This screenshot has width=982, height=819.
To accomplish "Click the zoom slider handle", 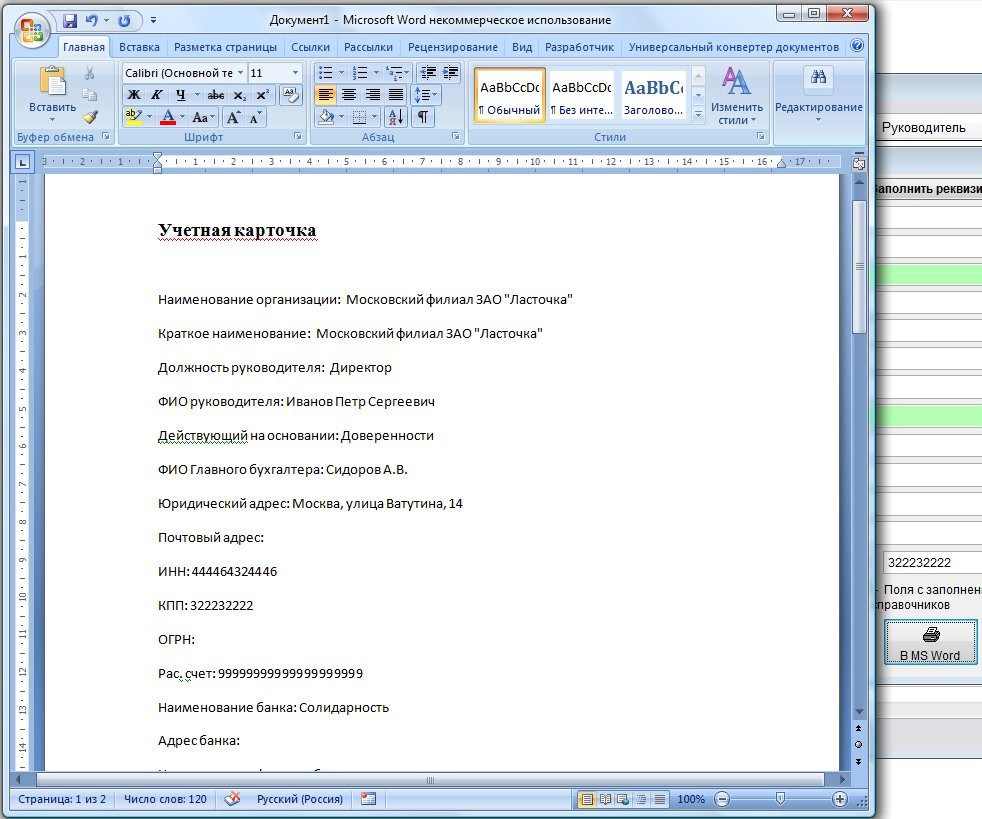I will pyautogui.click(x=780, y=798).
